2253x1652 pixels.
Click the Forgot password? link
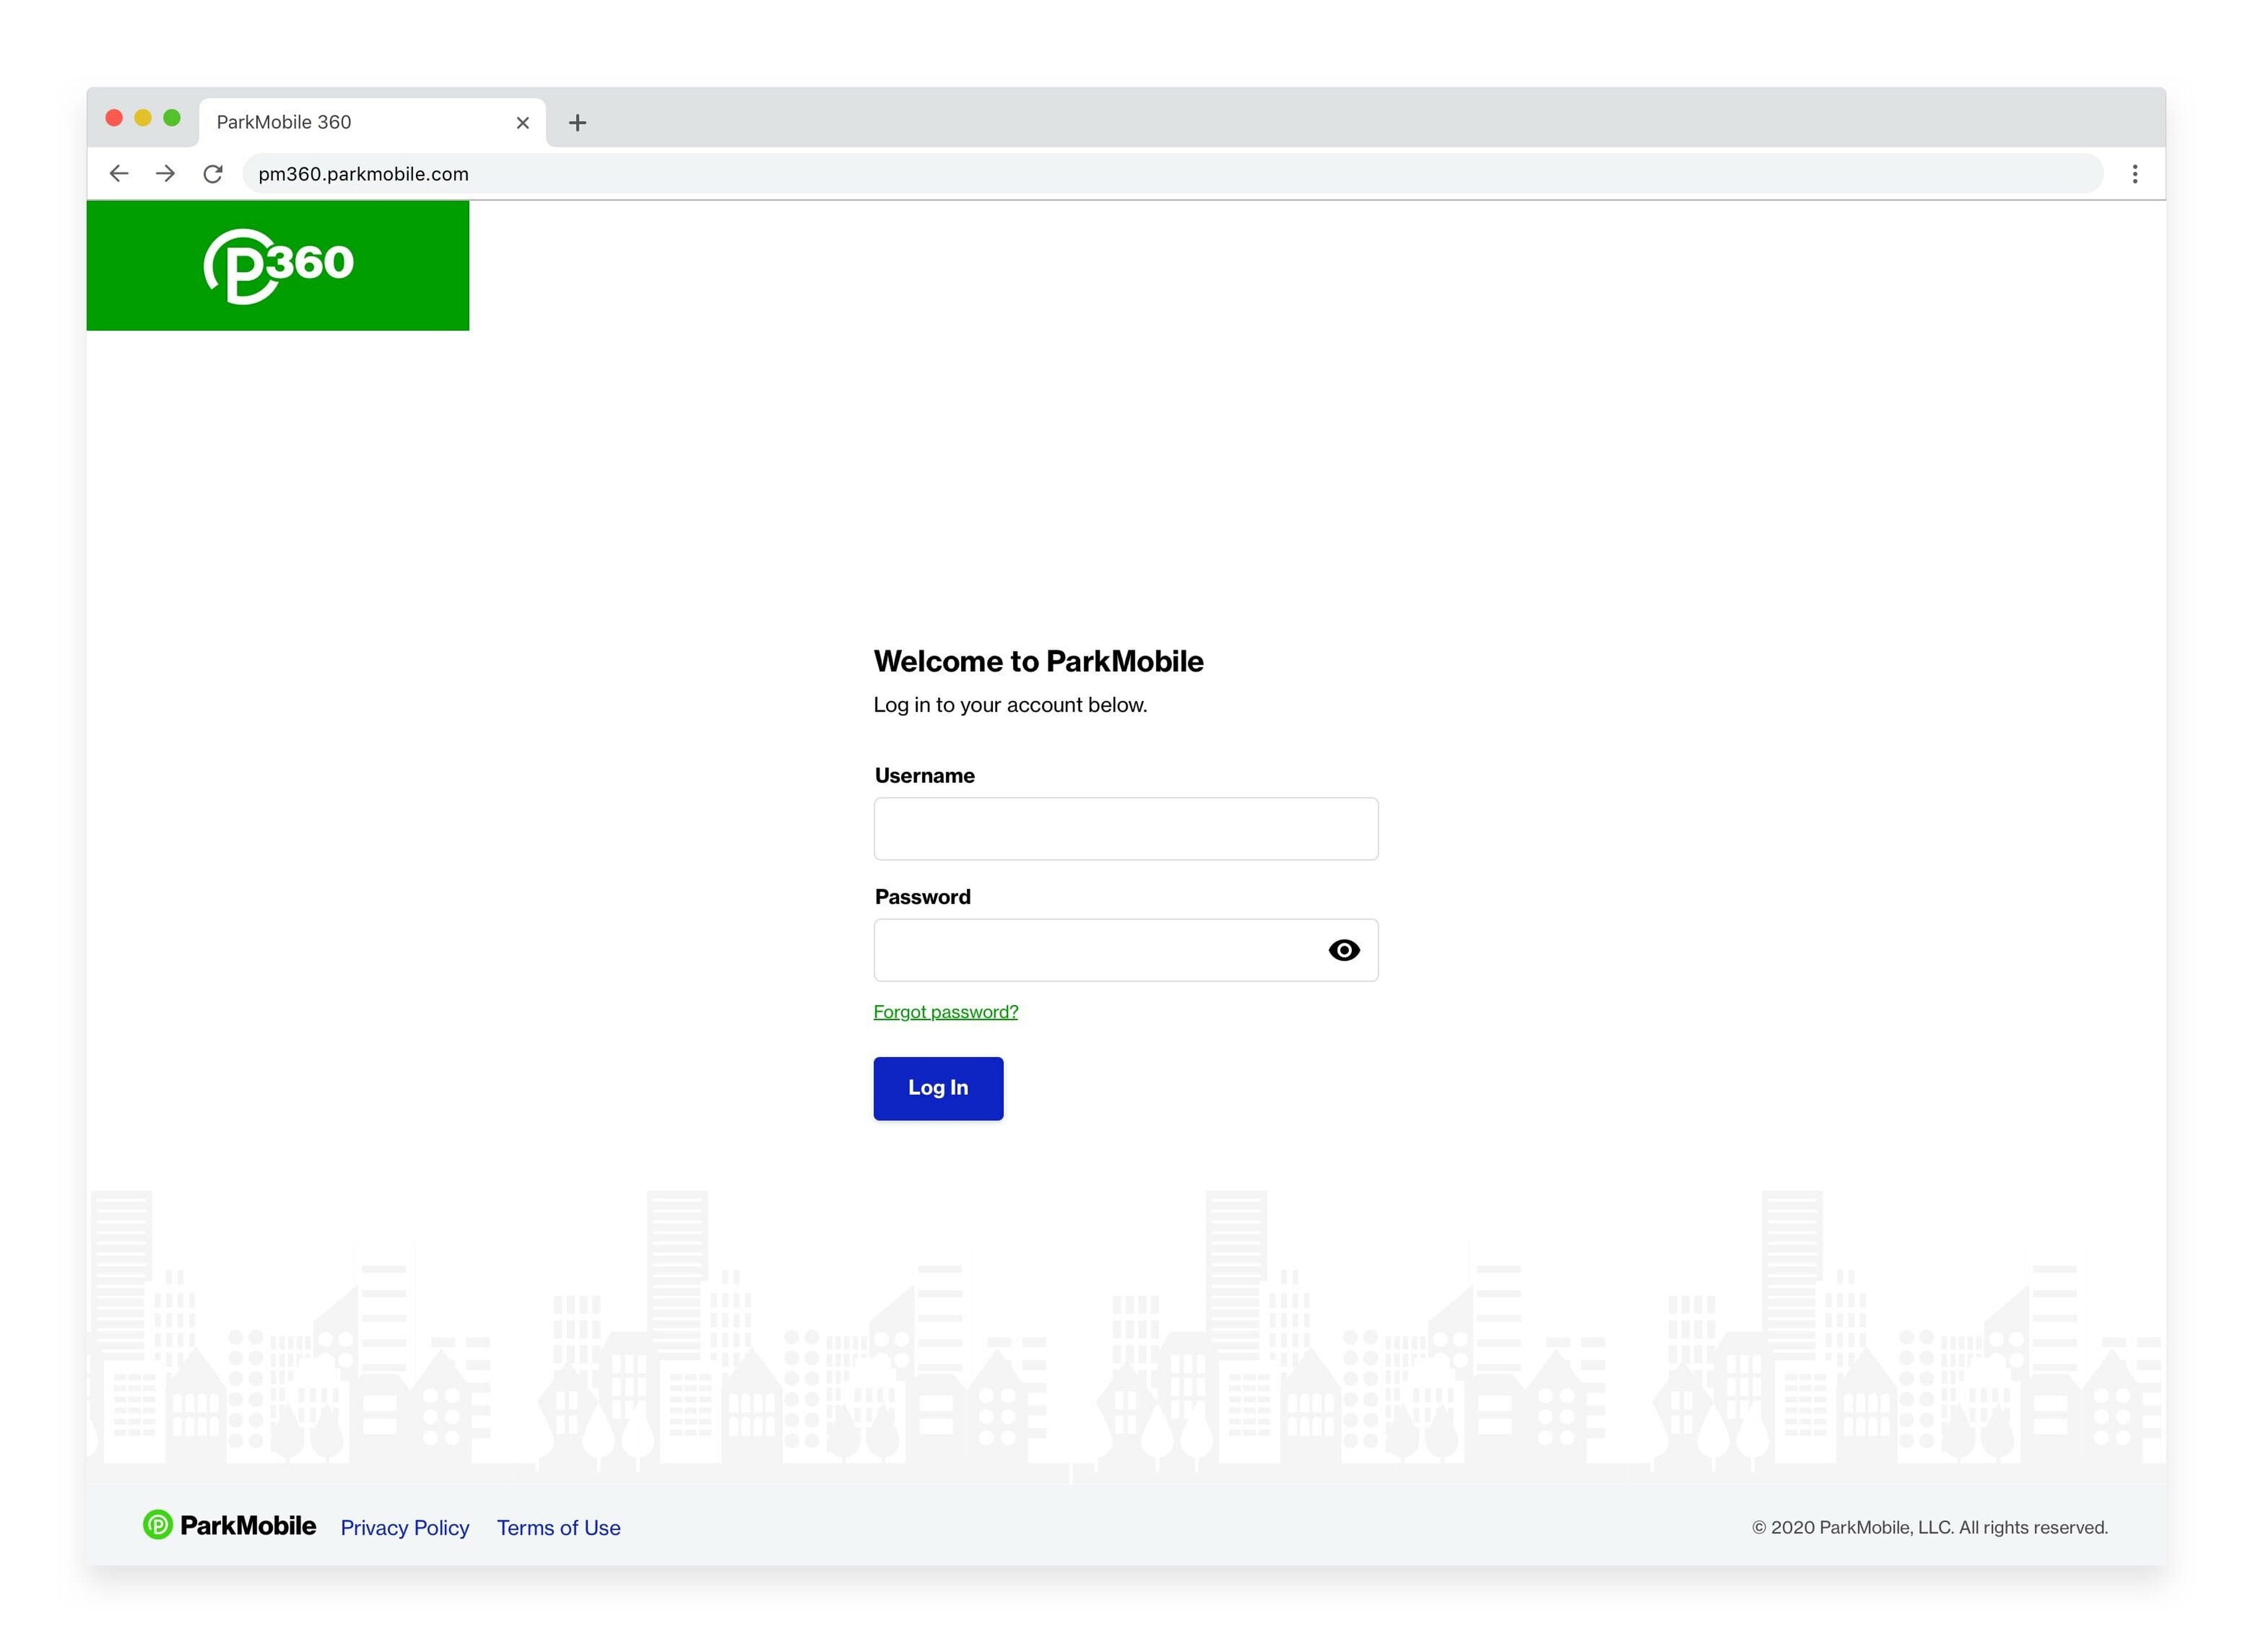[x=945, y=1012]
